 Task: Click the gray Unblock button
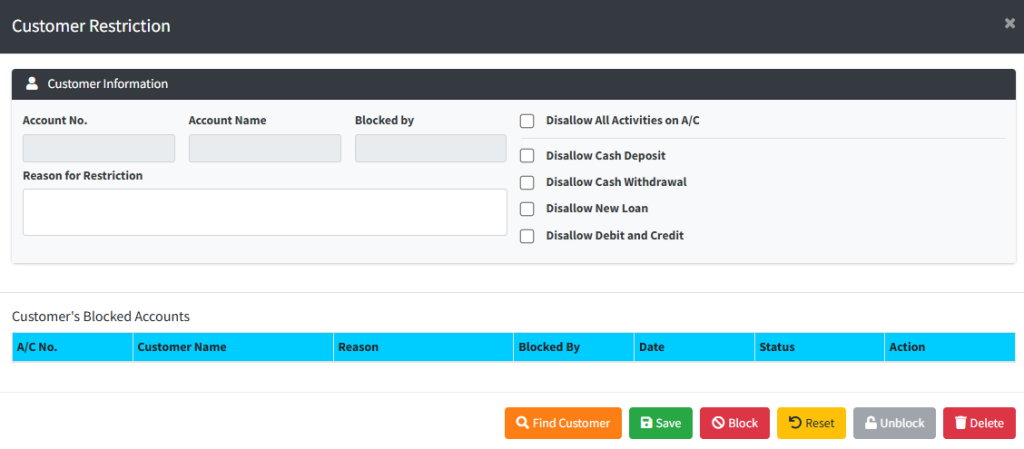[x=894, y=423]
